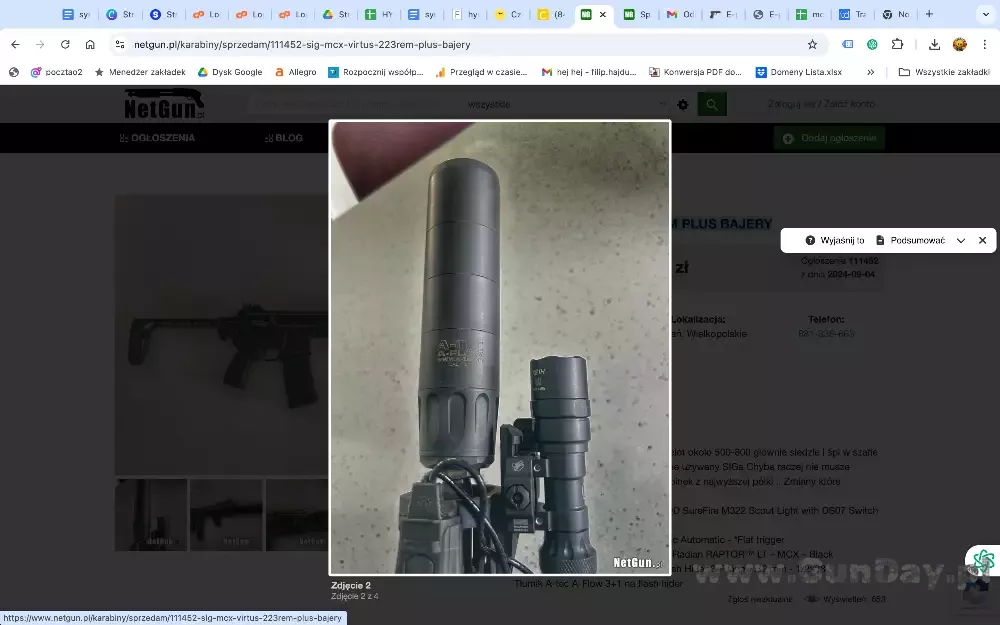View site information for netgun.pl
1000x625 pixels.
click(x=119, y=45)
